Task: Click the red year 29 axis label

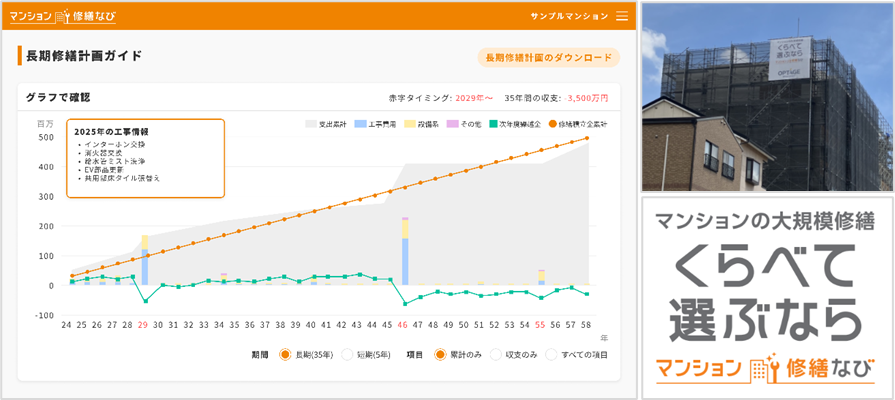Action: 143,325
